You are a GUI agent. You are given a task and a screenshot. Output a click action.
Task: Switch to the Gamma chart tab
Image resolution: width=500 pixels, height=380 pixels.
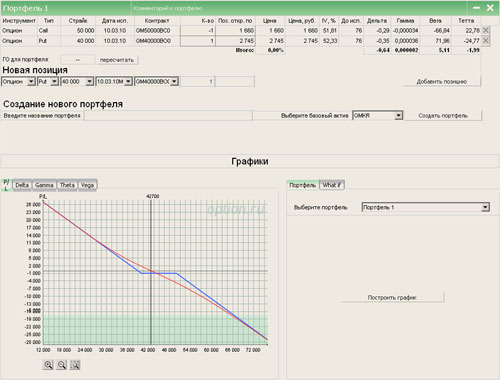click(44, 185)
